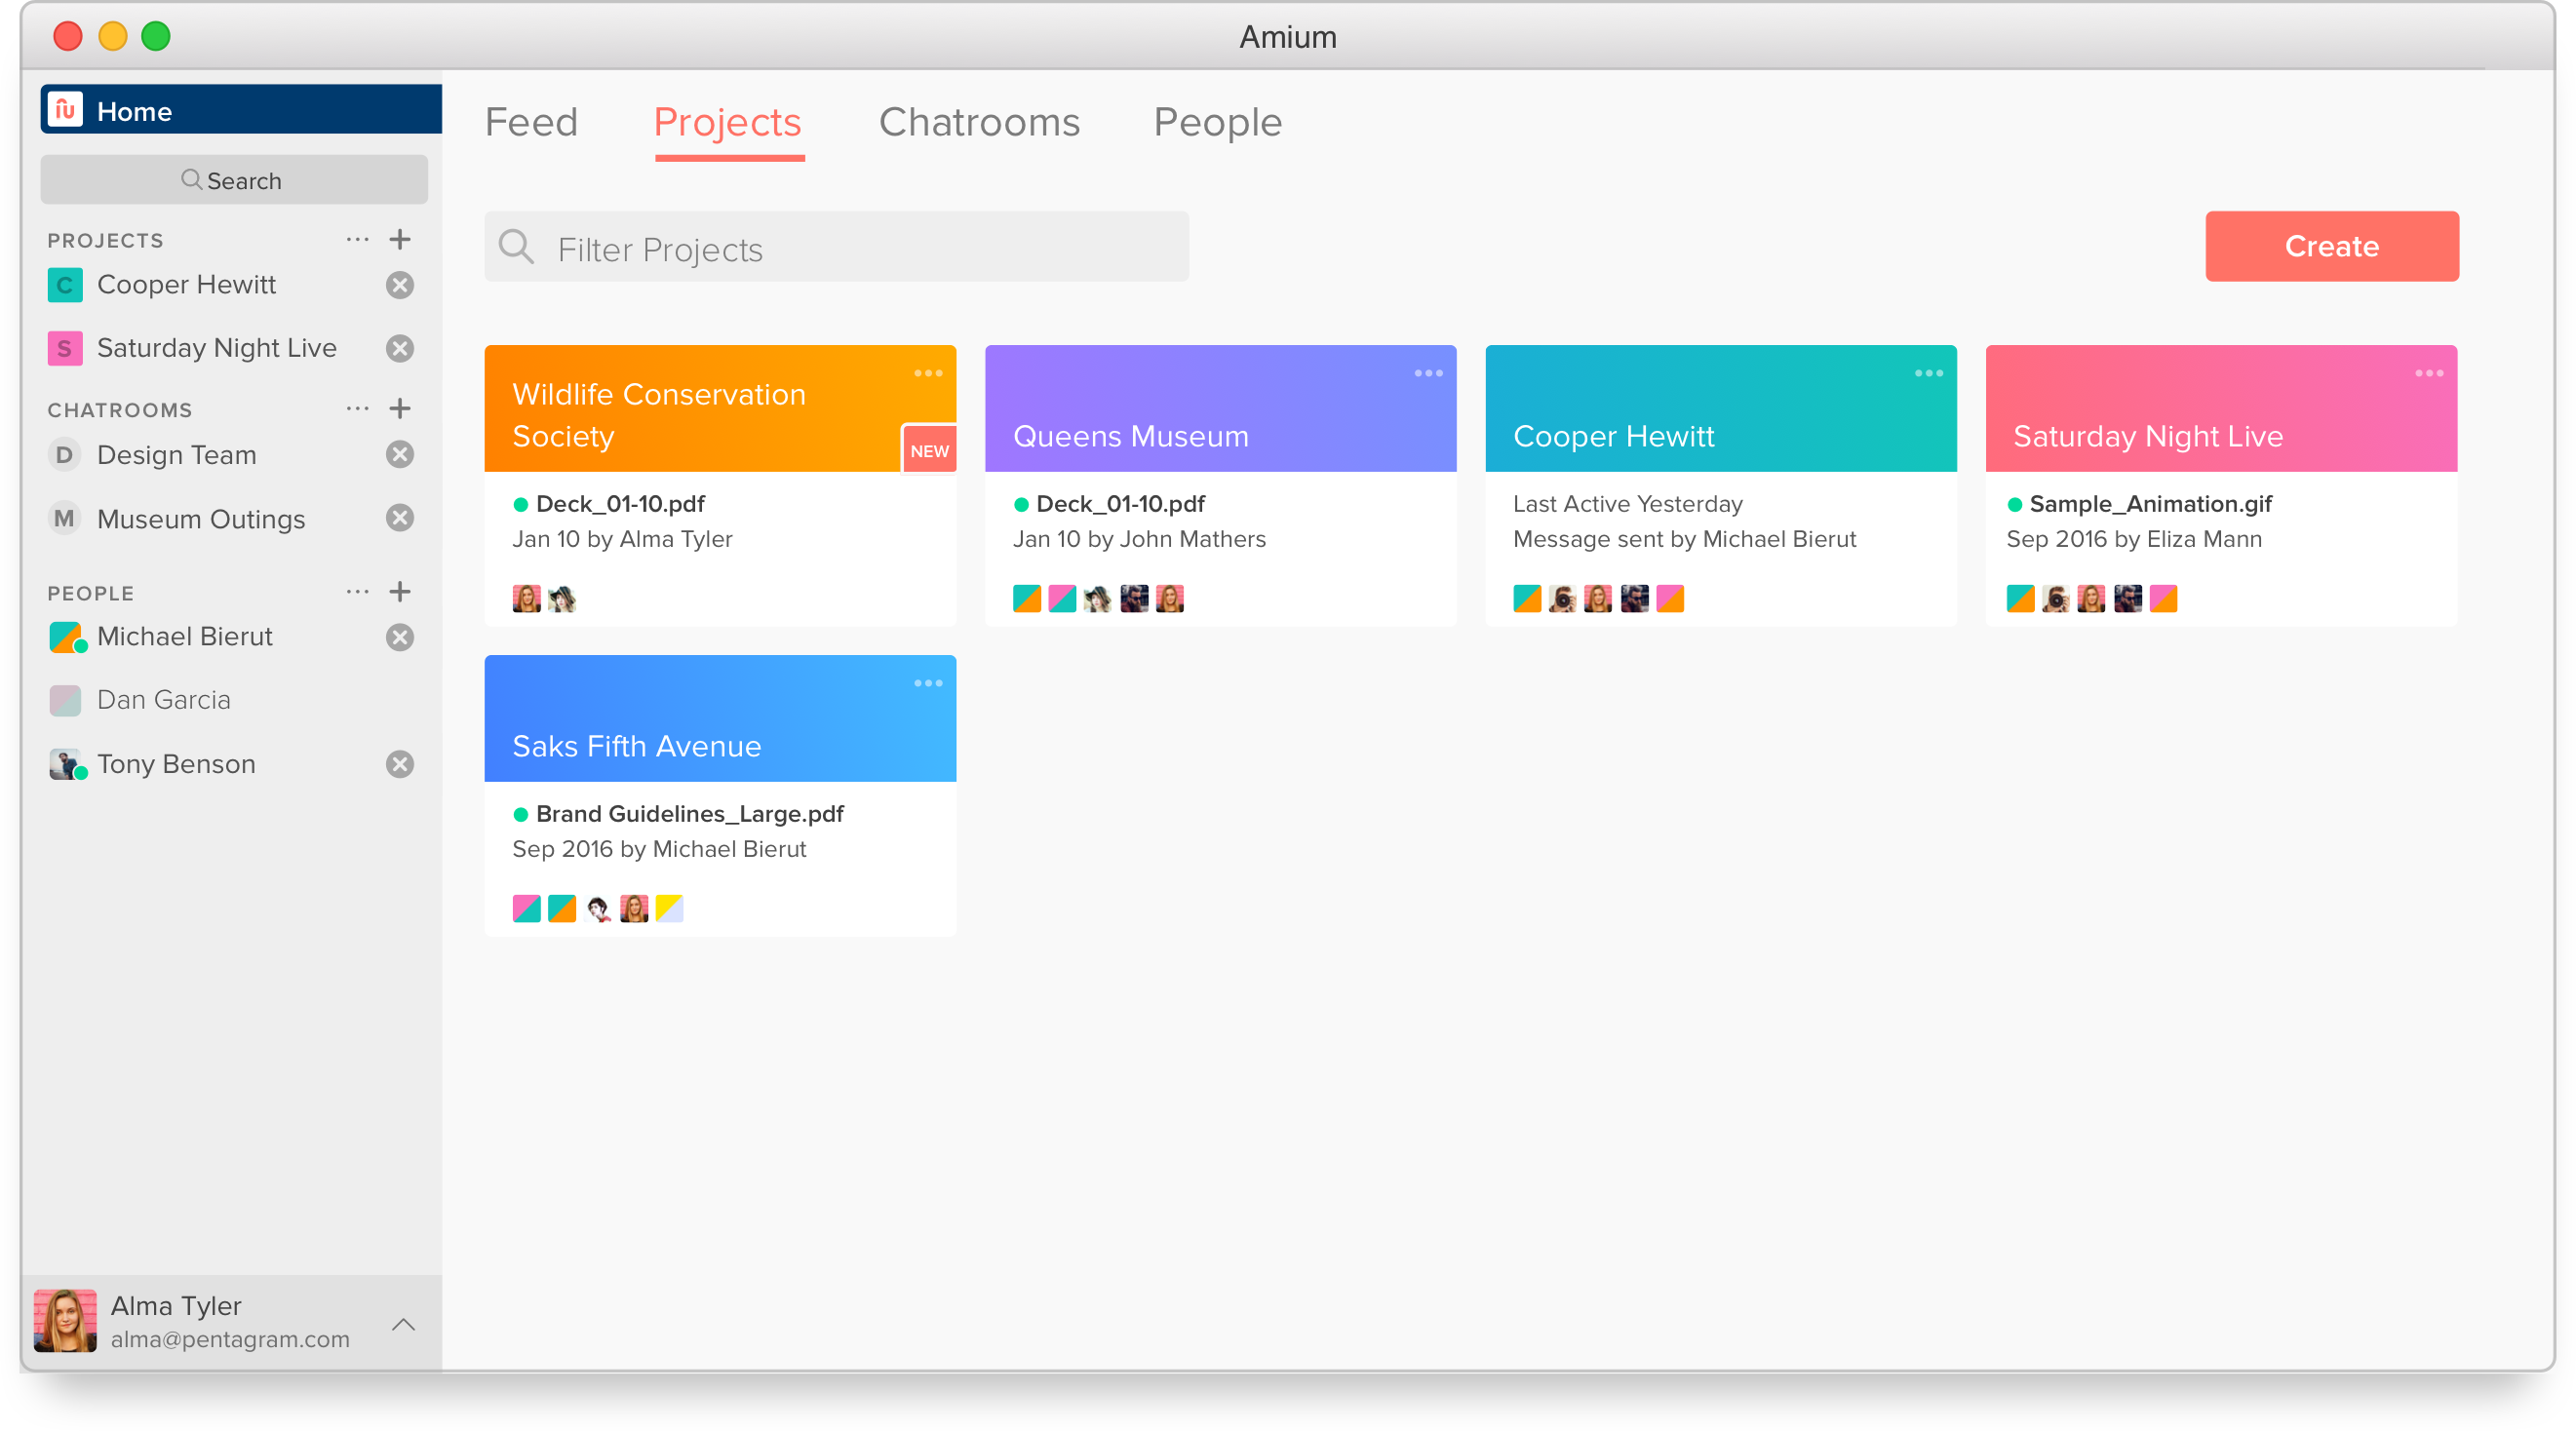Select the Projects tab

click(728, 123)
